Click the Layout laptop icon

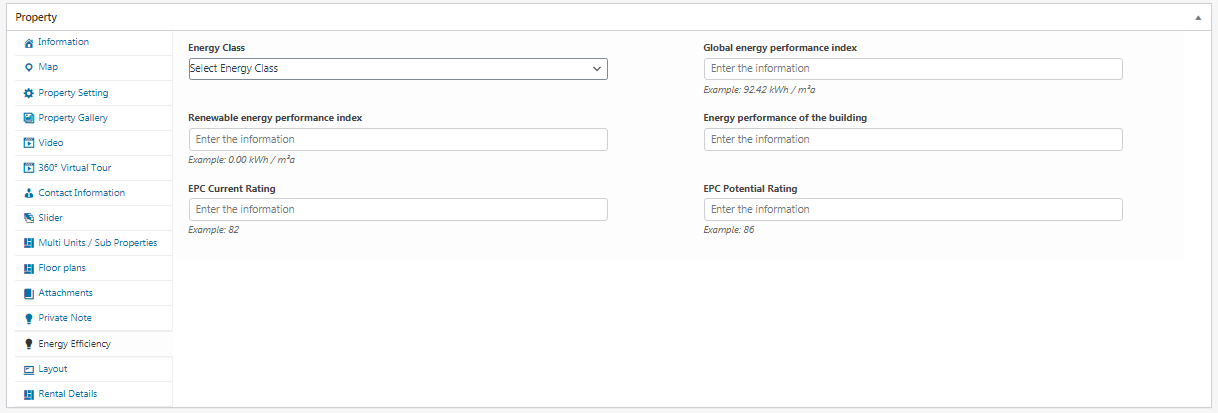tap(29, 369)
